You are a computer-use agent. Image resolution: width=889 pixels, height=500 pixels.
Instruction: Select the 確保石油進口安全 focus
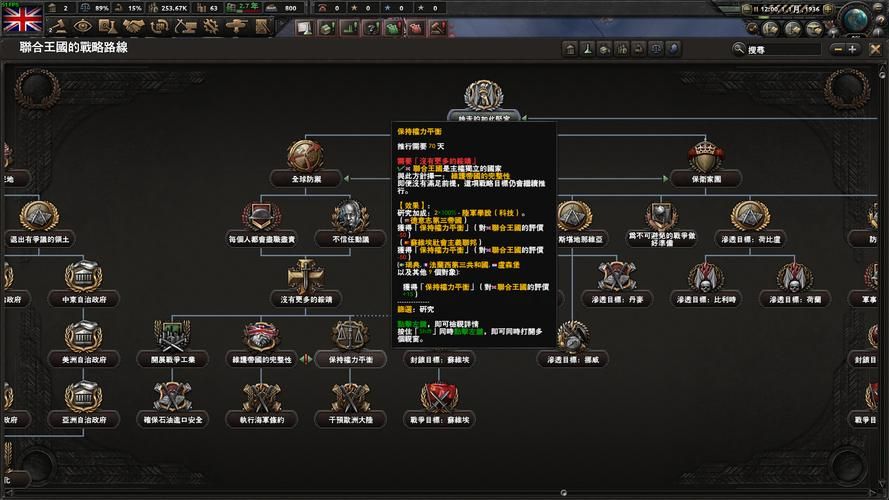(173, 398)
